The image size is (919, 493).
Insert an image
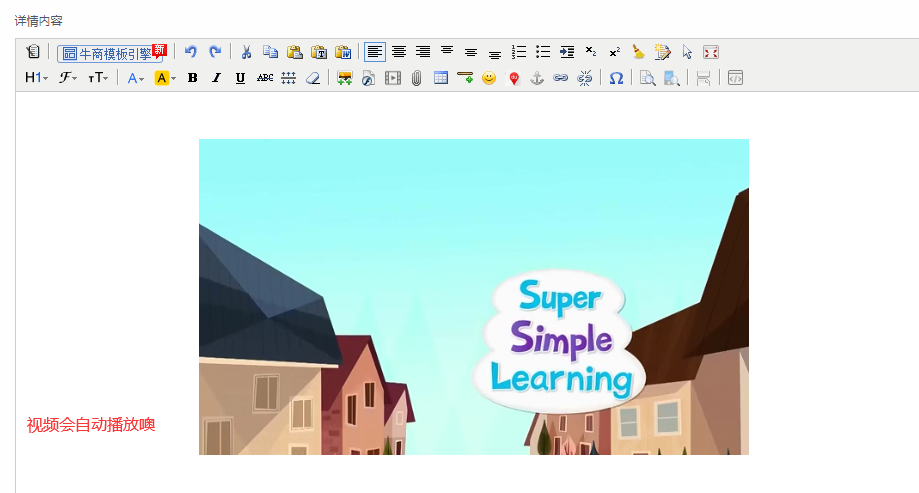pyautogui.click(x=345, y=78)
